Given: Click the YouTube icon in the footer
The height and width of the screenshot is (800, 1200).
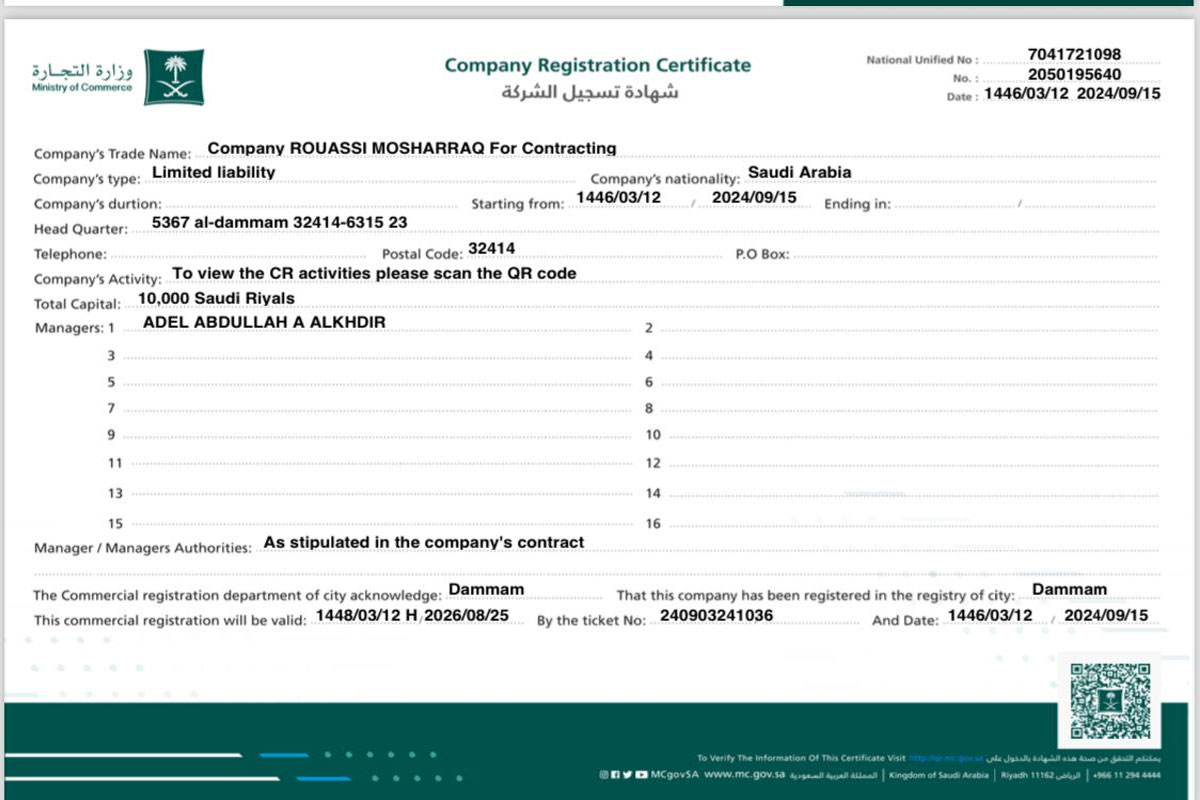Looking at the screenshot, I should [x=640, y=775].
